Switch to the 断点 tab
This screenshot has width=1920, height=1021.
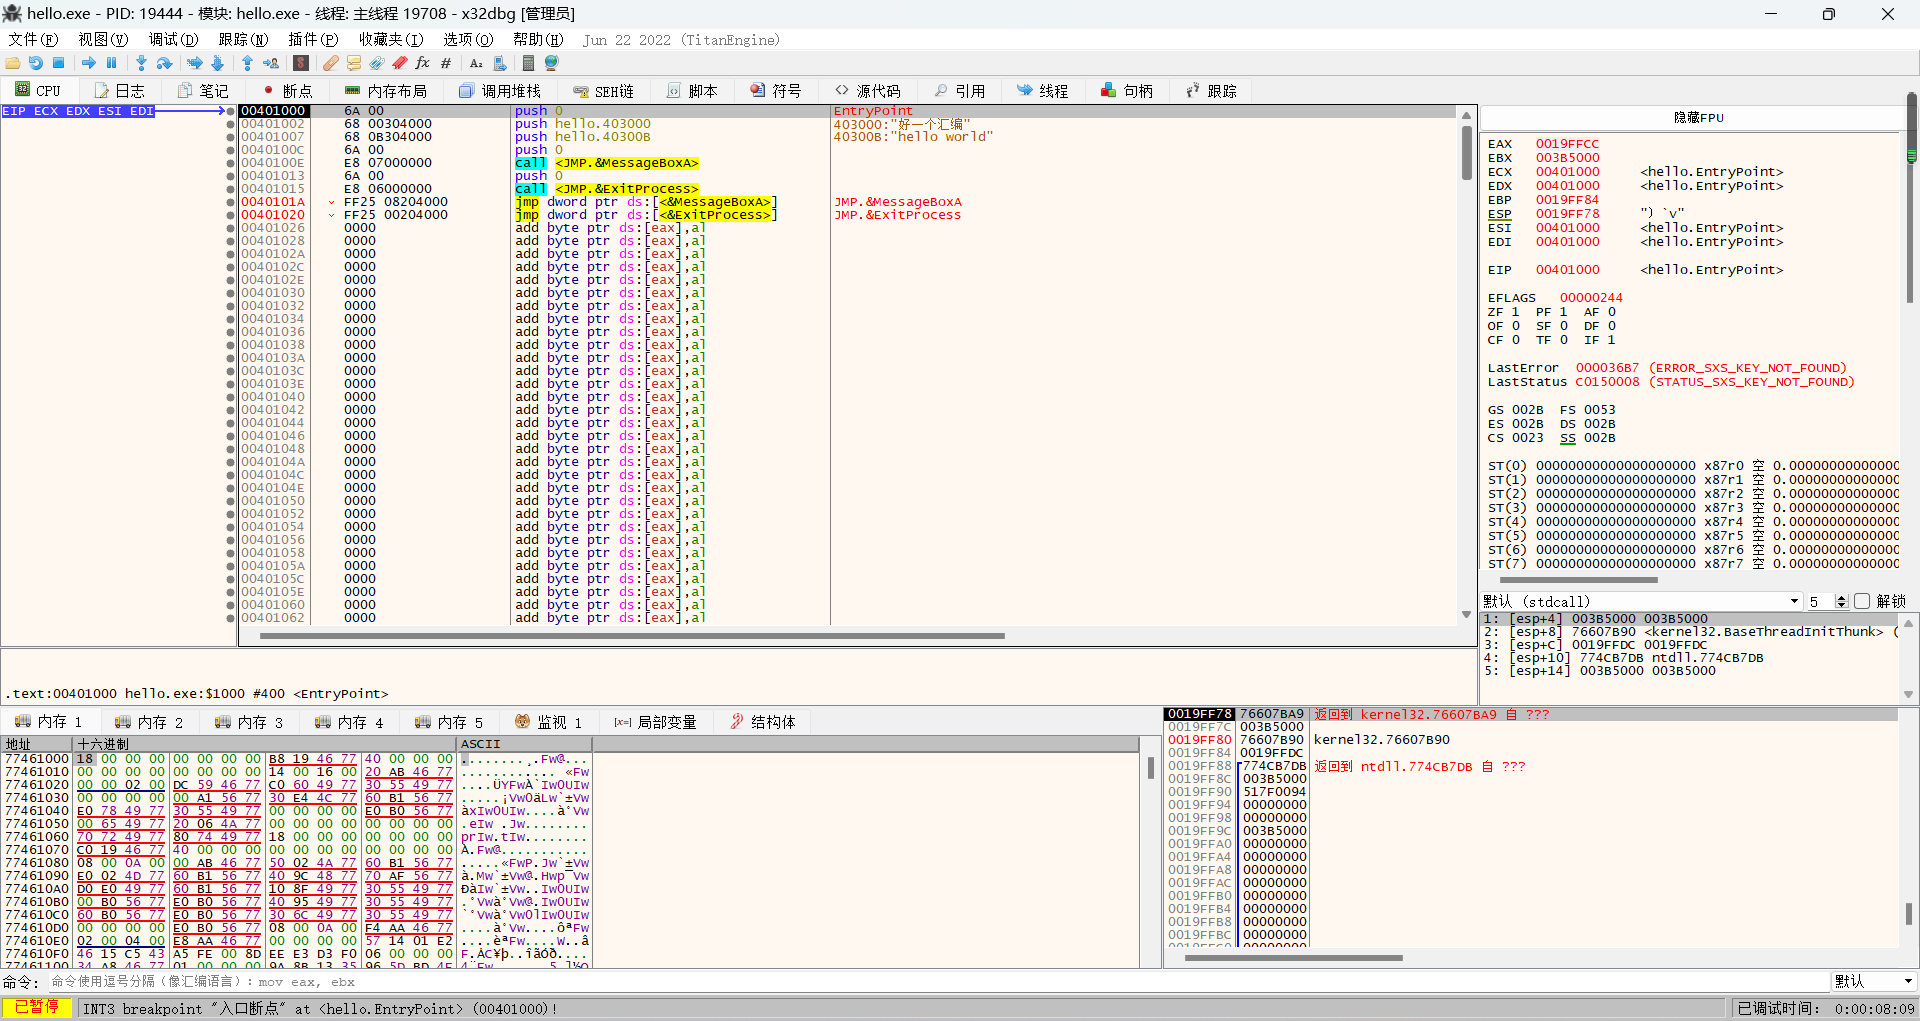288,90
